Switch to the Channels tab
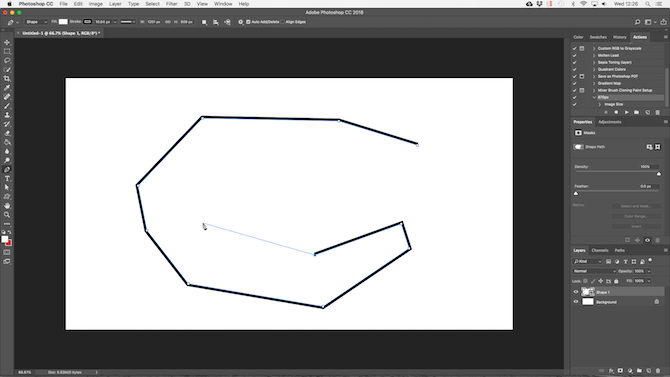 coord(599,250)
